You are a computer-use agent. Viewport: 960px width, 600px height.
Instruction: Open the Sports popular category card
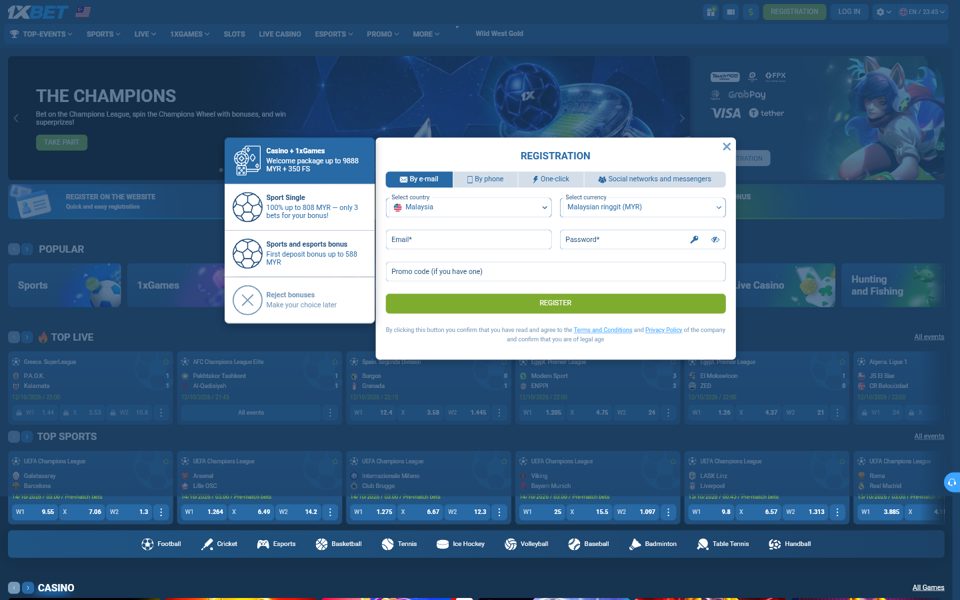pyautogui.click(x=65, y=285)
